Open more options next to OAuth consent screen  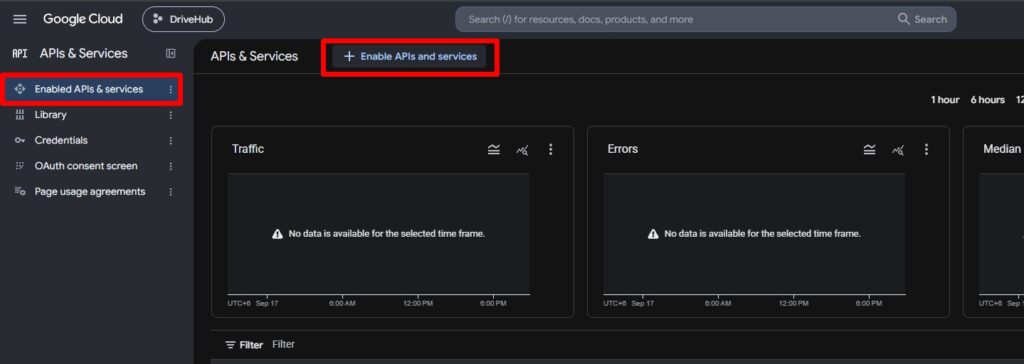[x=170, y=166]
